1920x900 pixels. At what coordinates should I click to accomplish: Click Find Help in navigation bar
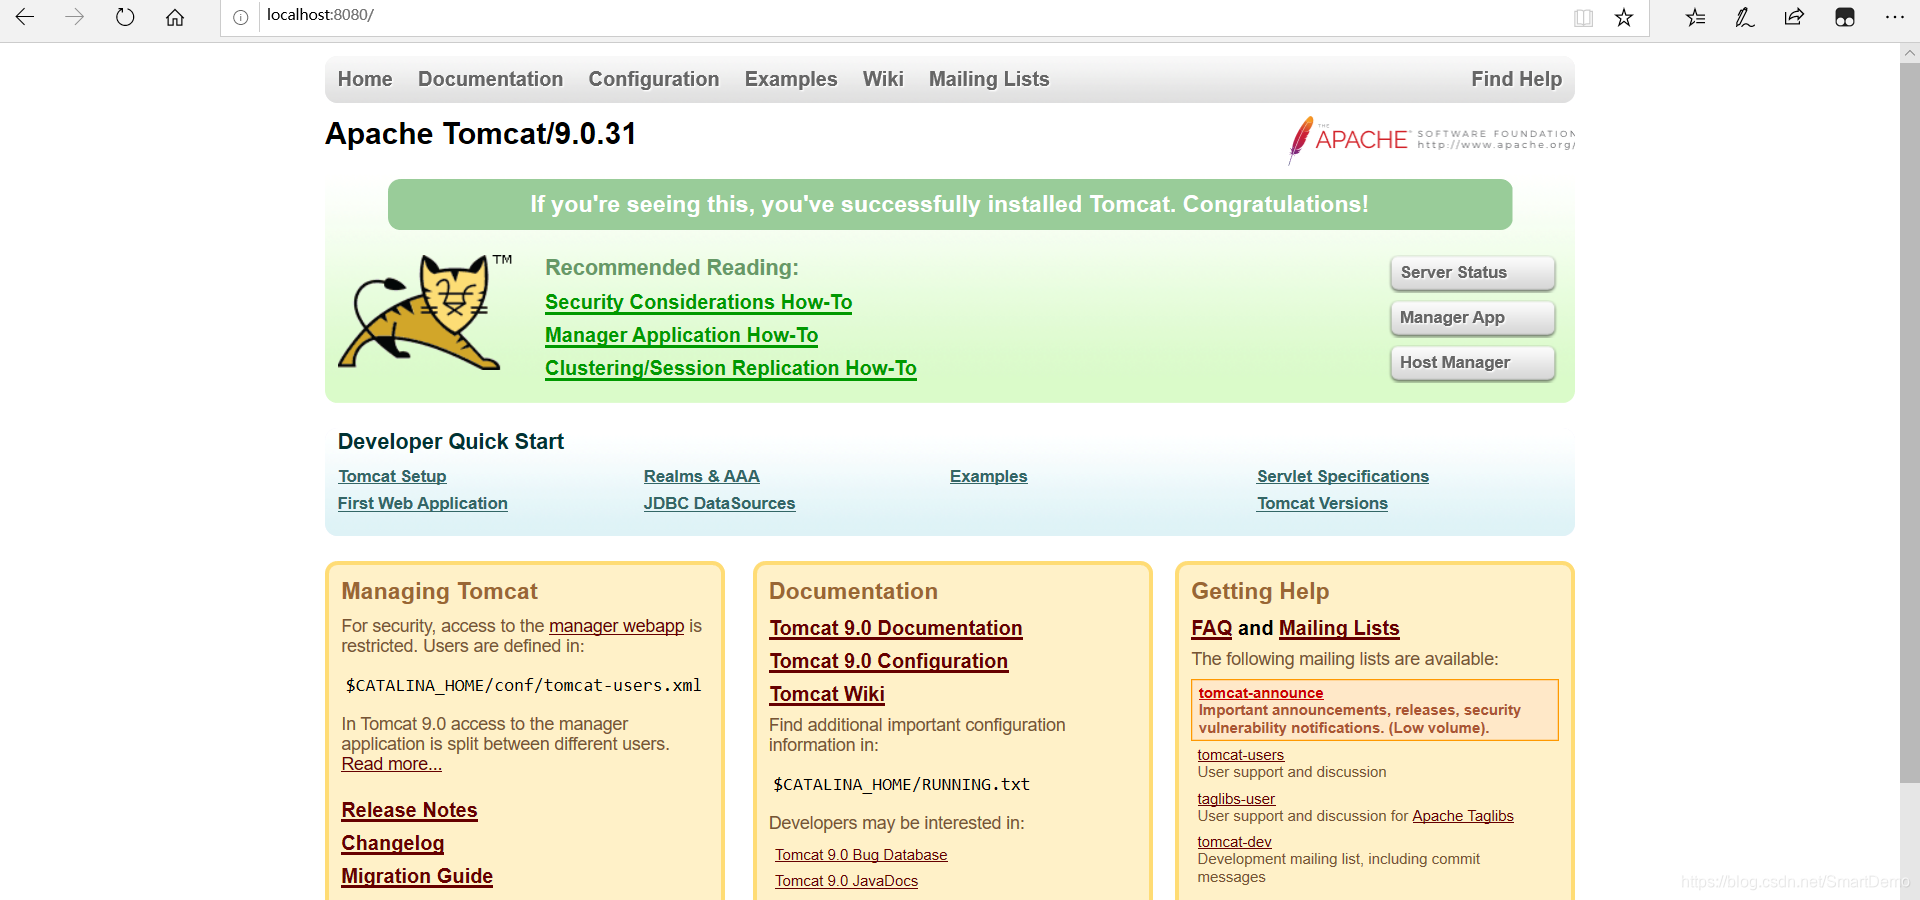[1516, 79]
